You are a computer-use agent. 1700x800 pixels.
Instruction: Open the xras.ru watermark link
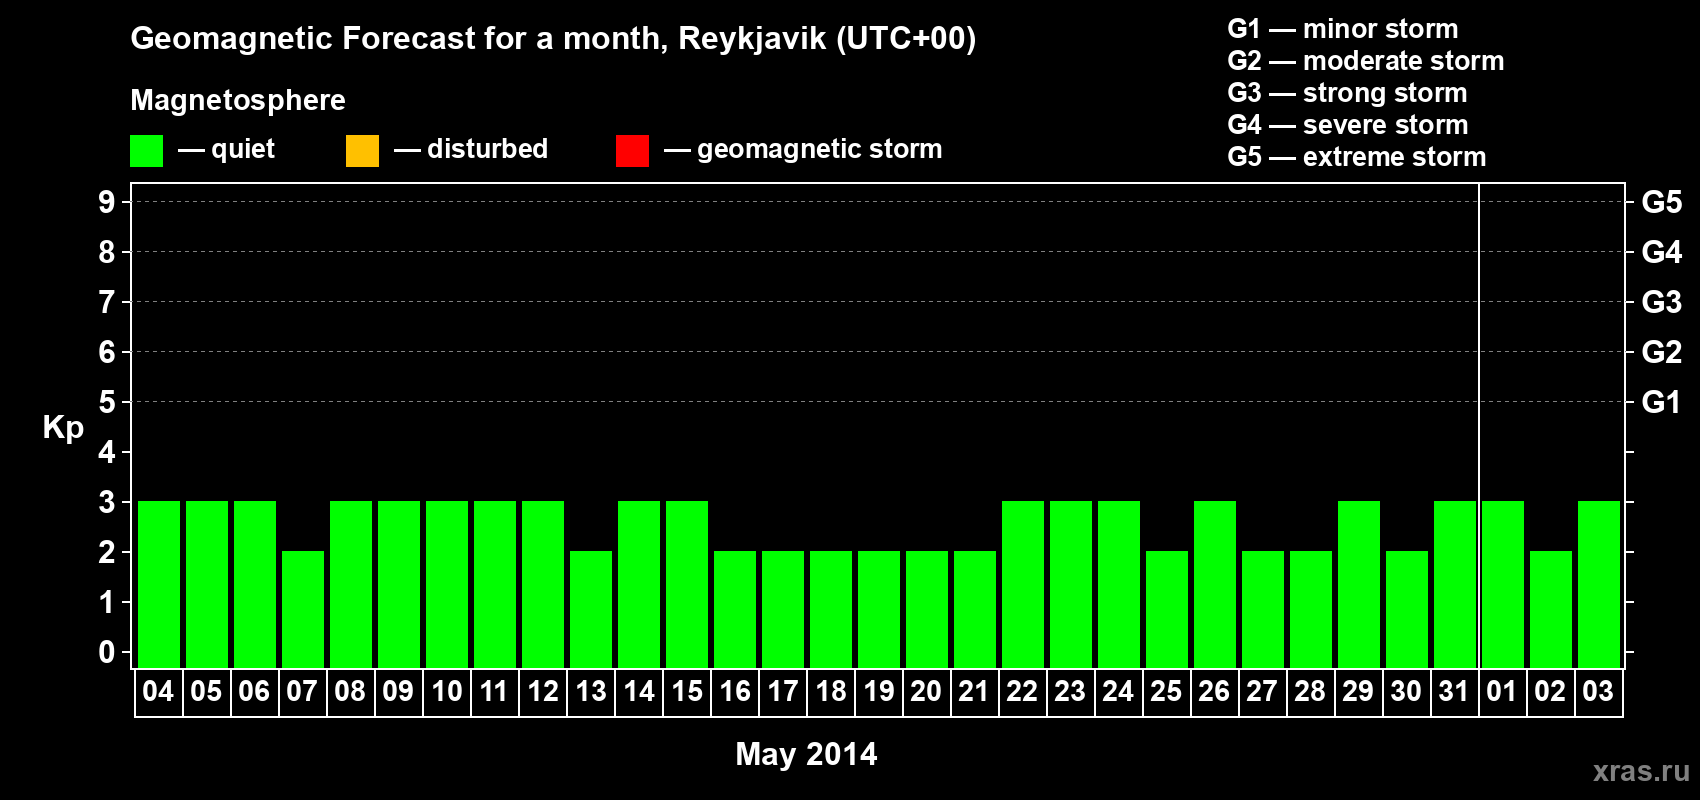click(x=1641, y=771)
